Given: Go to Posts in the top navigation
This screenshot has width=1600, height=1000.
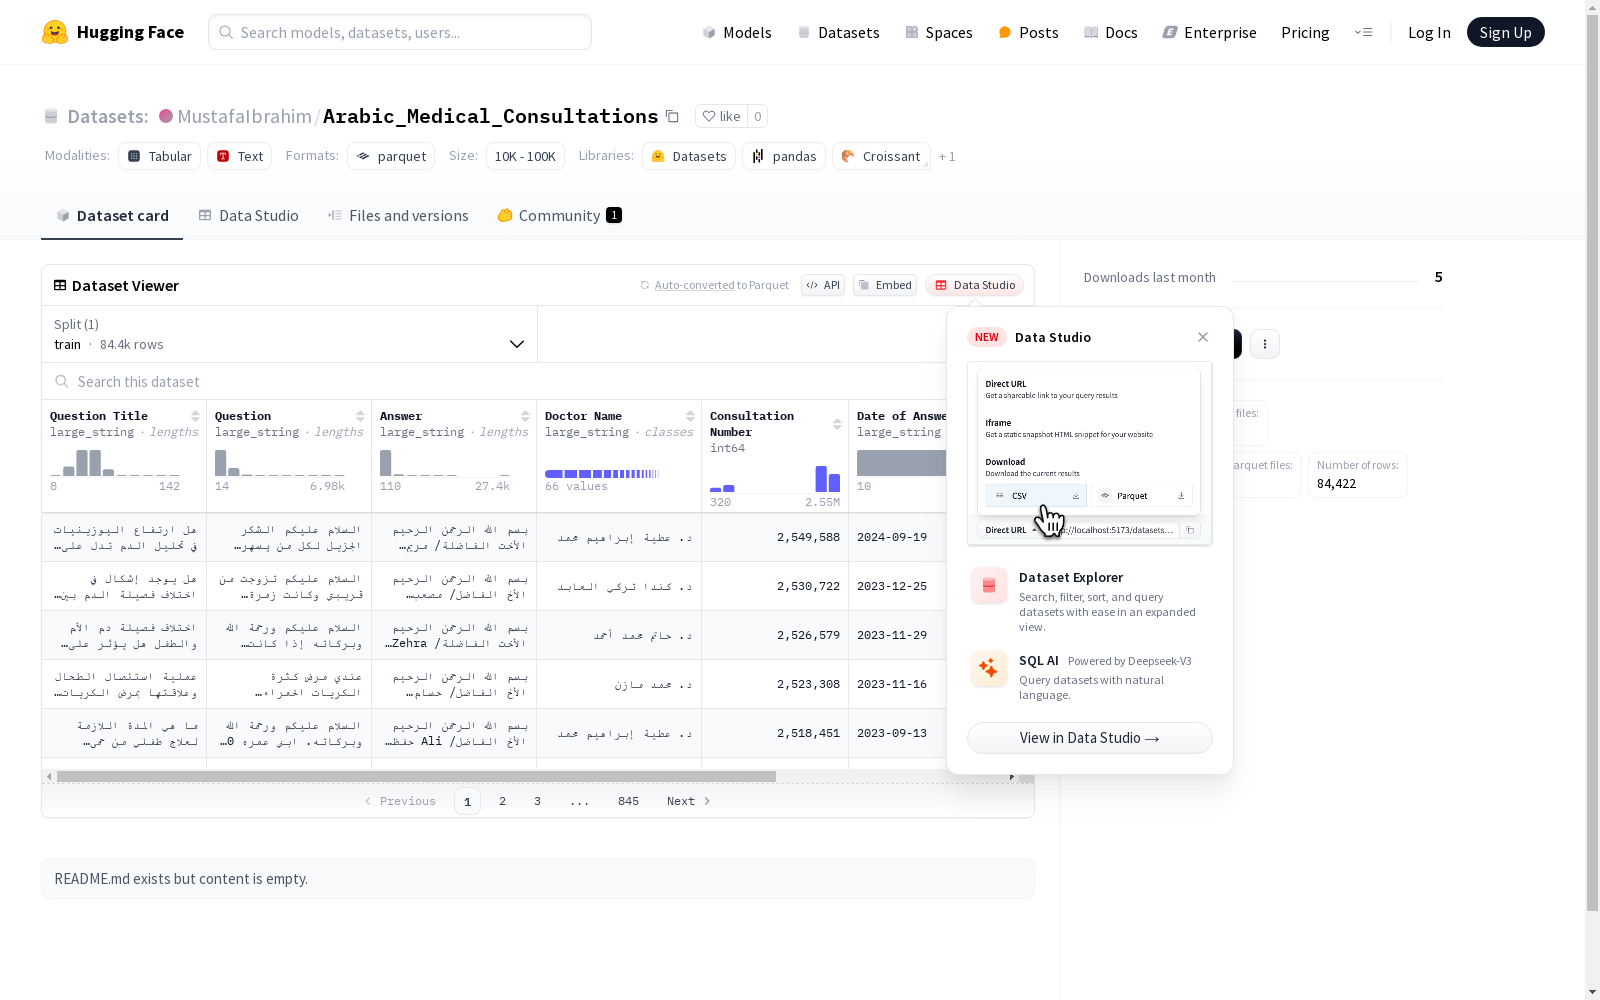Looking at the screenshot, I should 1028,32.
